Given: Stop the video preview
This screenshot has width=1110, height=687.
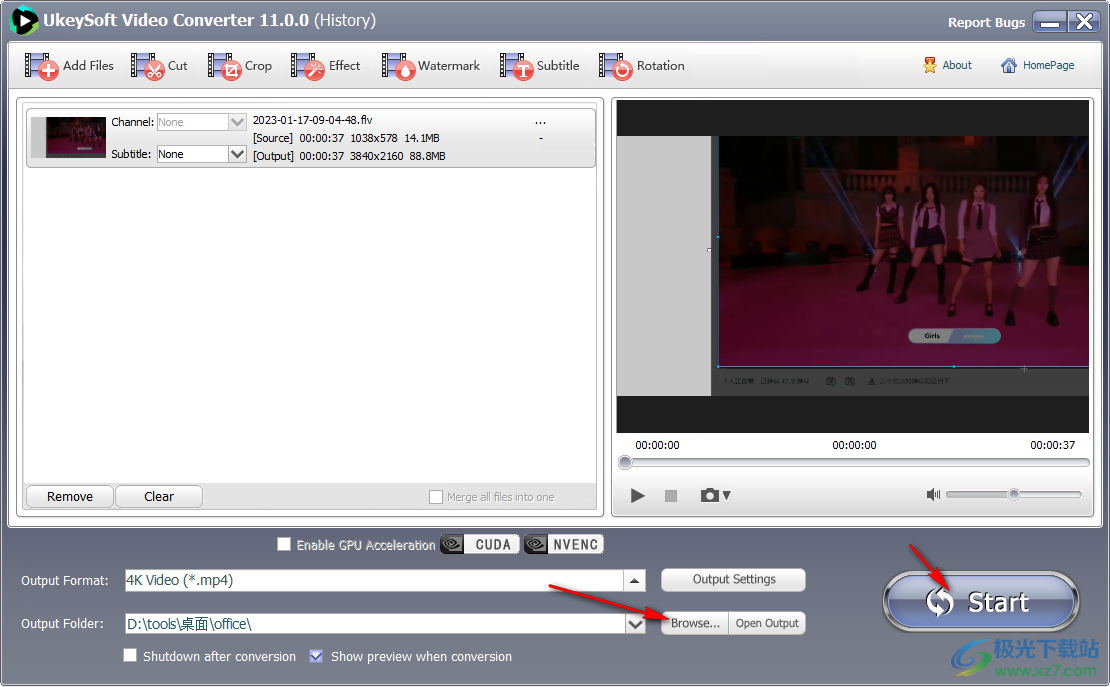Looking at the screenshot, I should click(x=671, y=496).
